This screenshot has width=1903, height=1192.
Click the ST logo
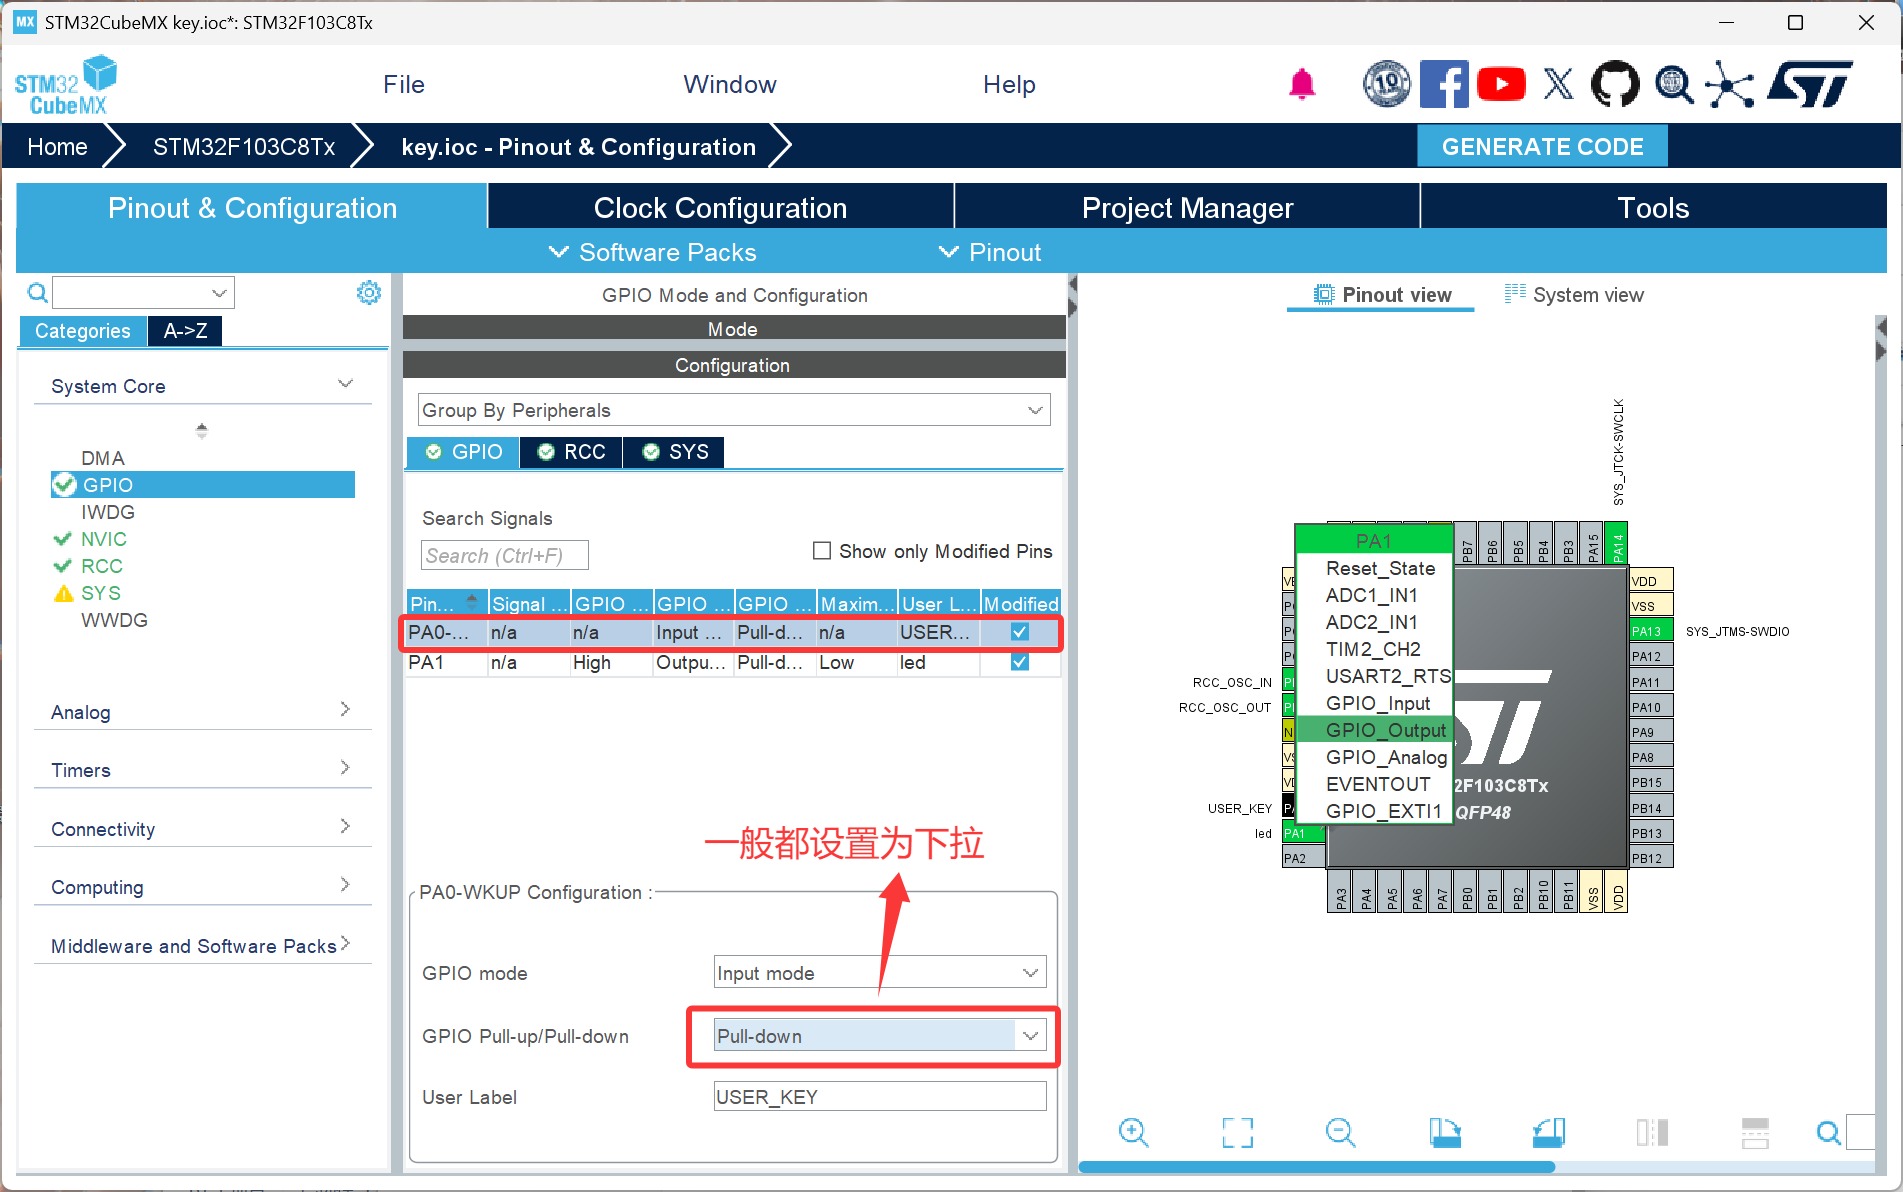(x=1810, y=84)
